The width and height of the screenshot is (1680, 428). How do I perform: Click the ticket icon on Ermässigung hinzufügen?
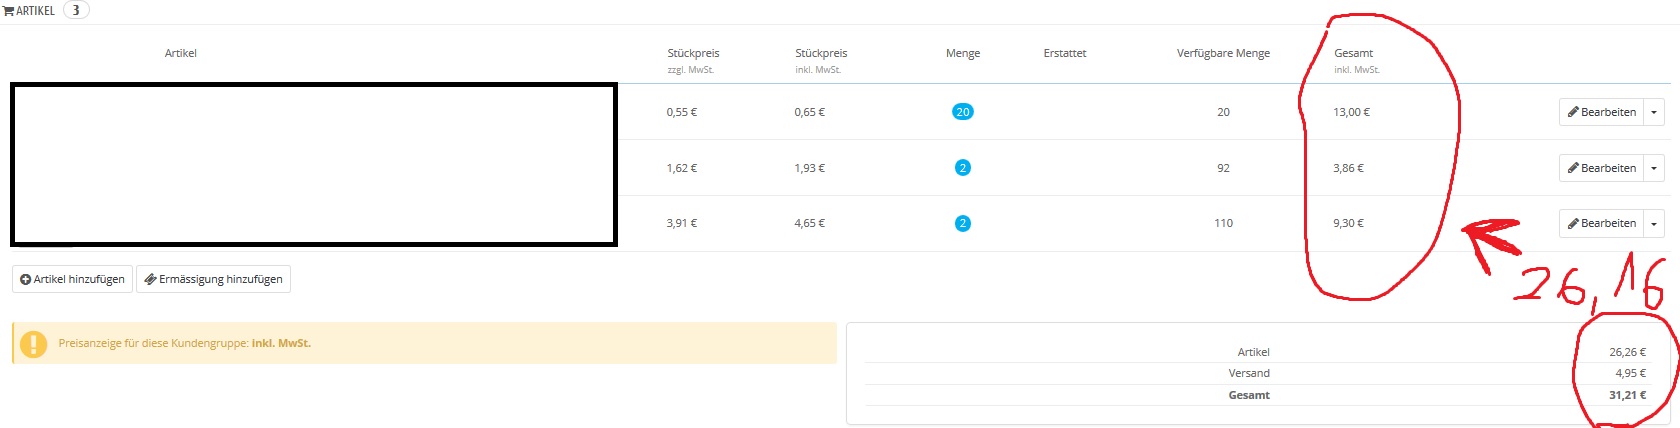pos(150,280)
